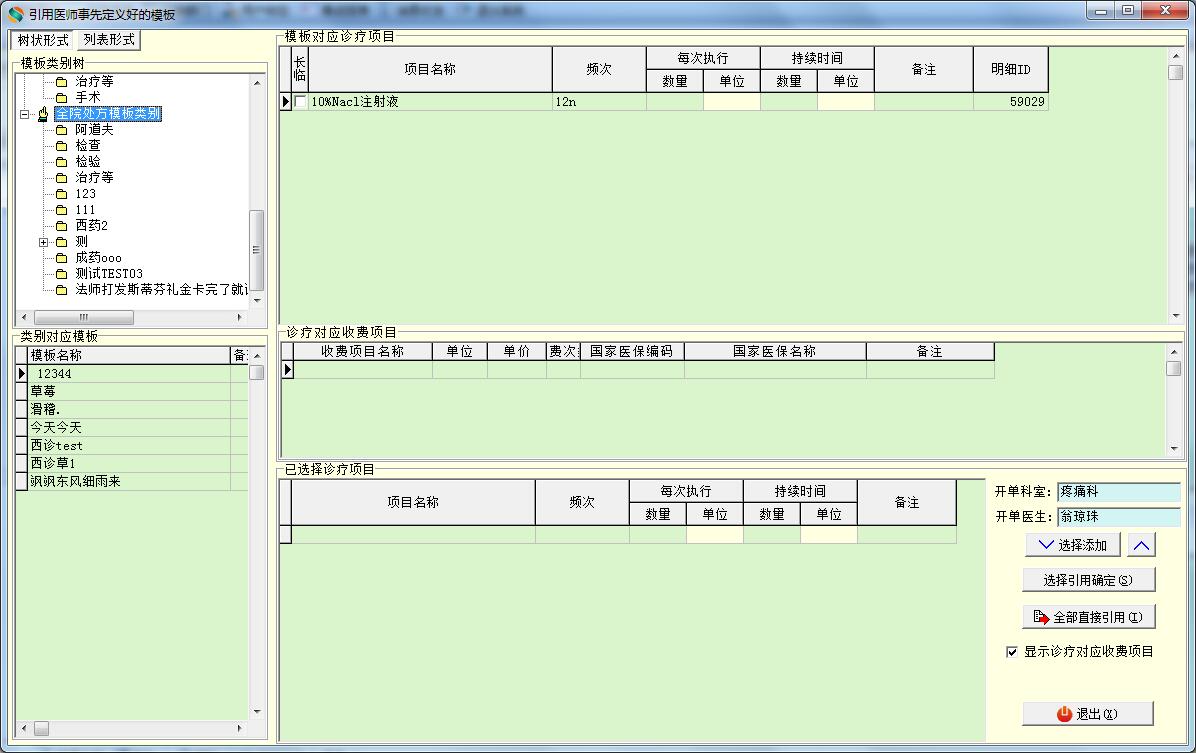
Task: Click the 选择添加 button
Action: [x=1072, y=545]
